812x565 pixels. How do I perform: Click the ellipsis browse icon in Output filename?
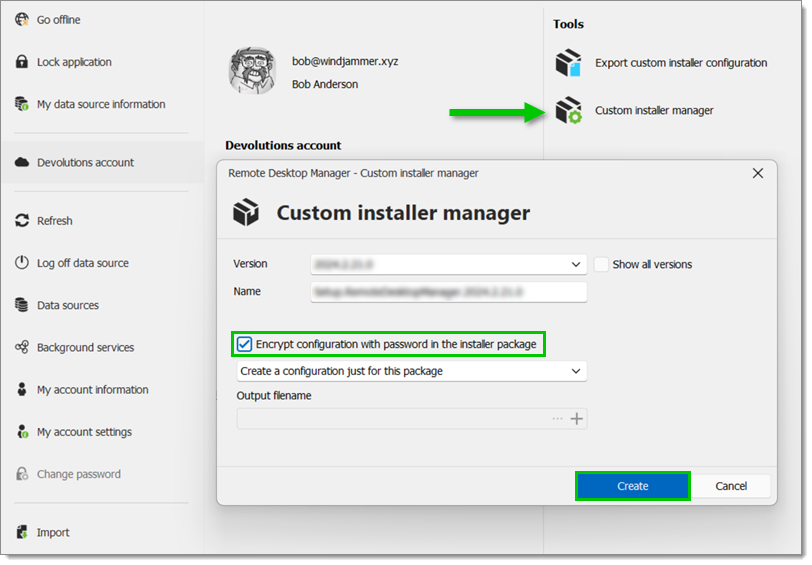click(x=557, y=418)
